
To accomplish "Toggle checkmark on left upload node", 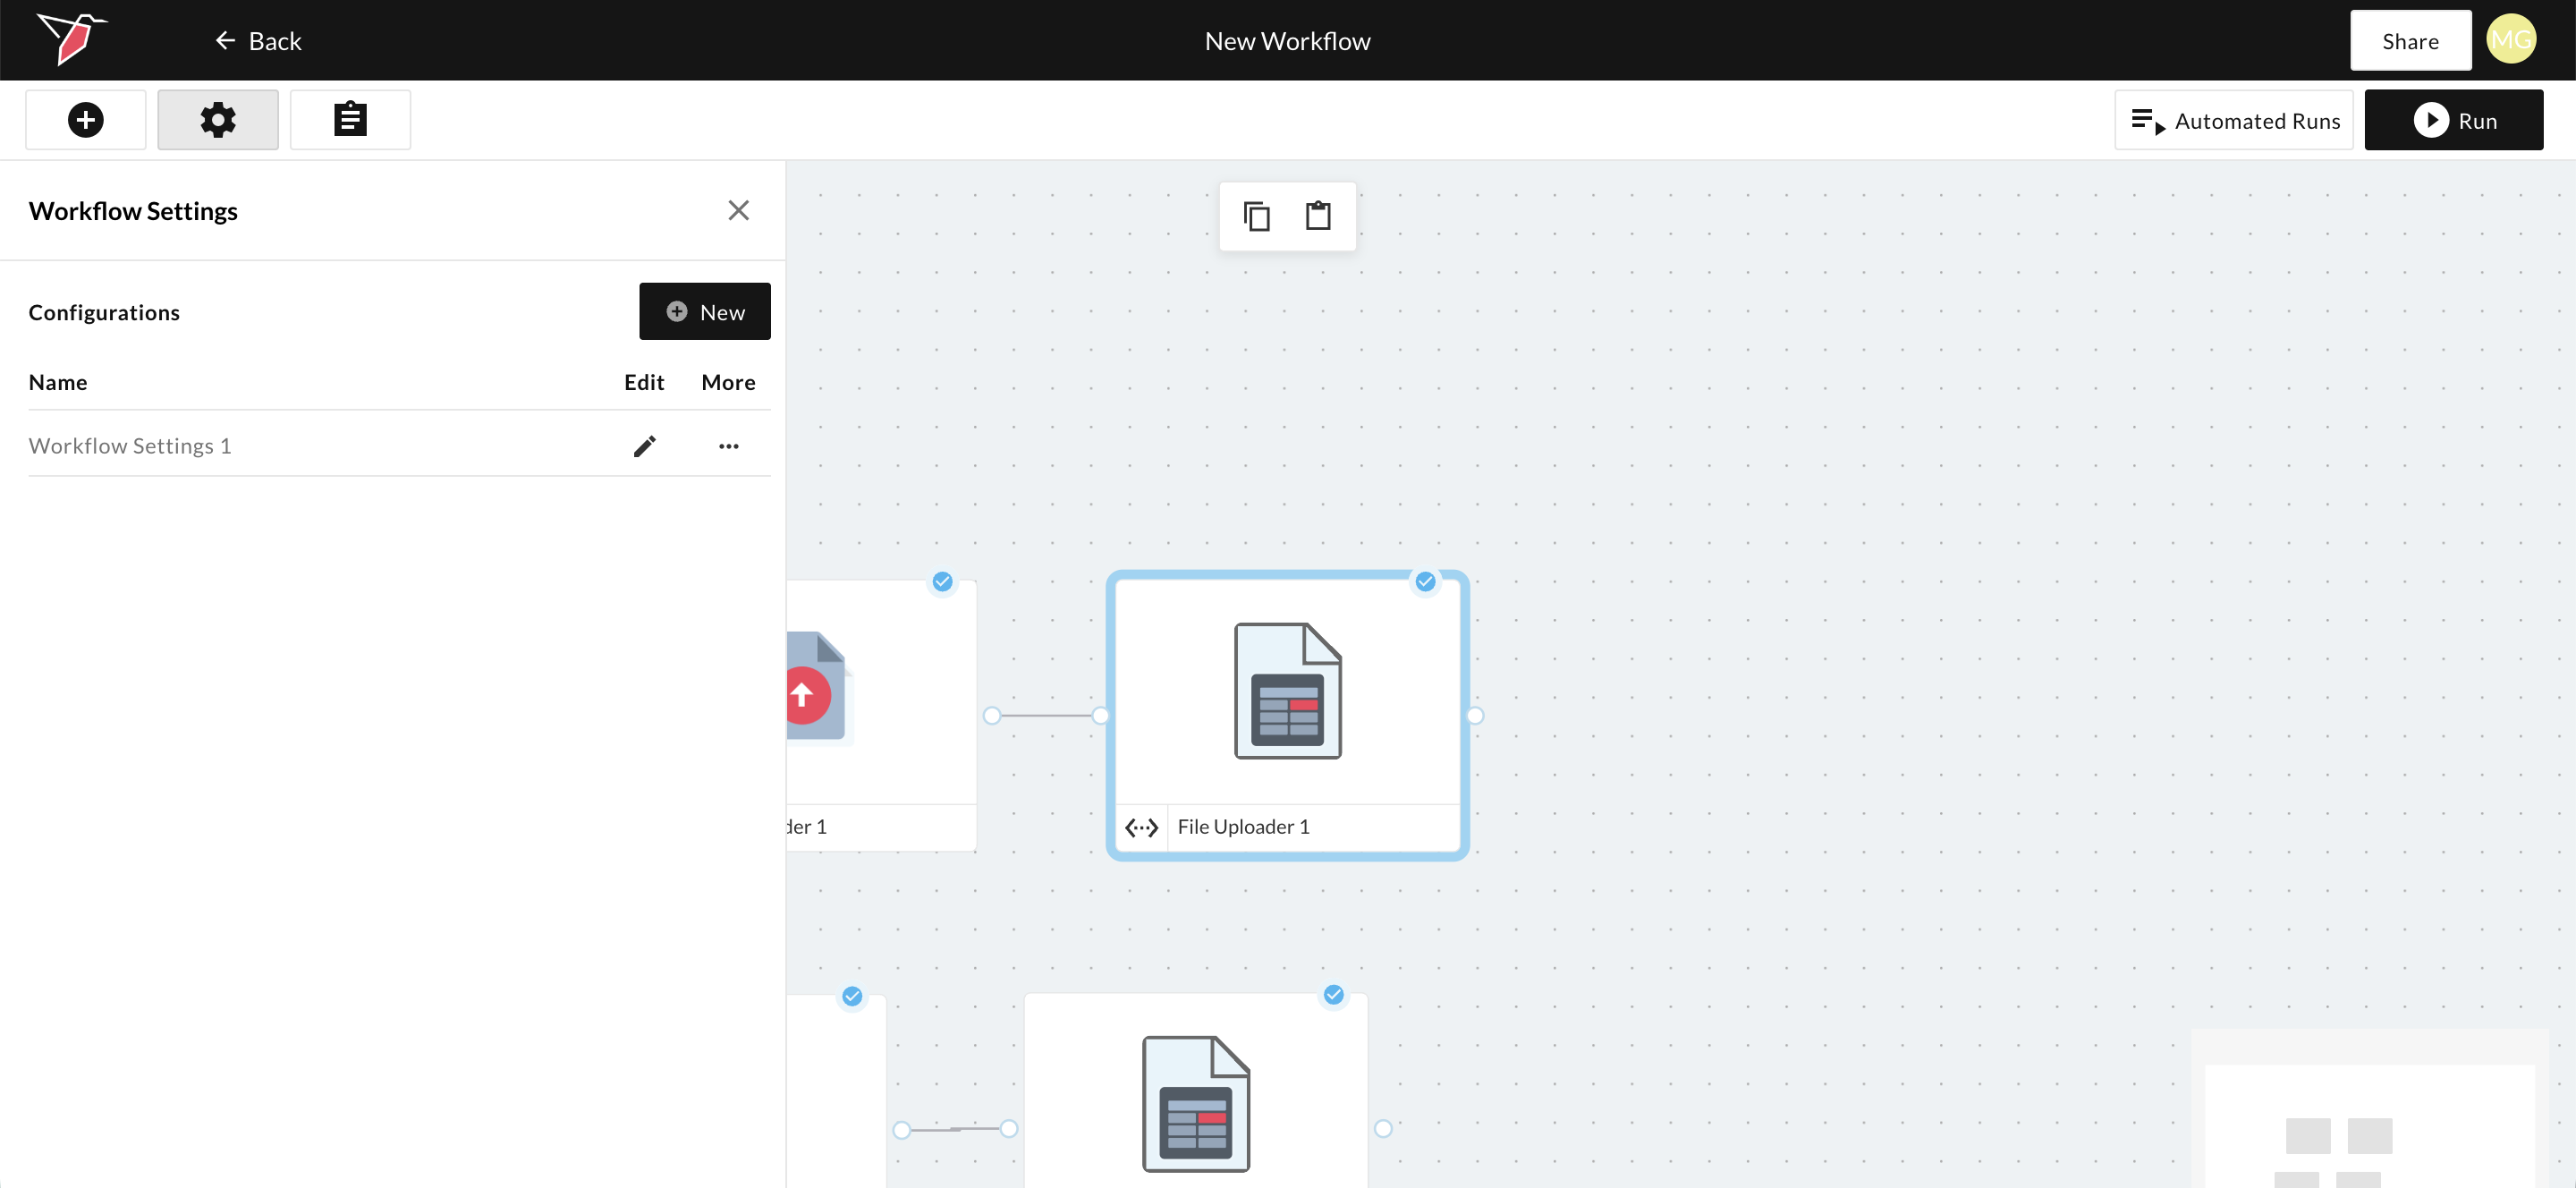I will tap(942, 581).
